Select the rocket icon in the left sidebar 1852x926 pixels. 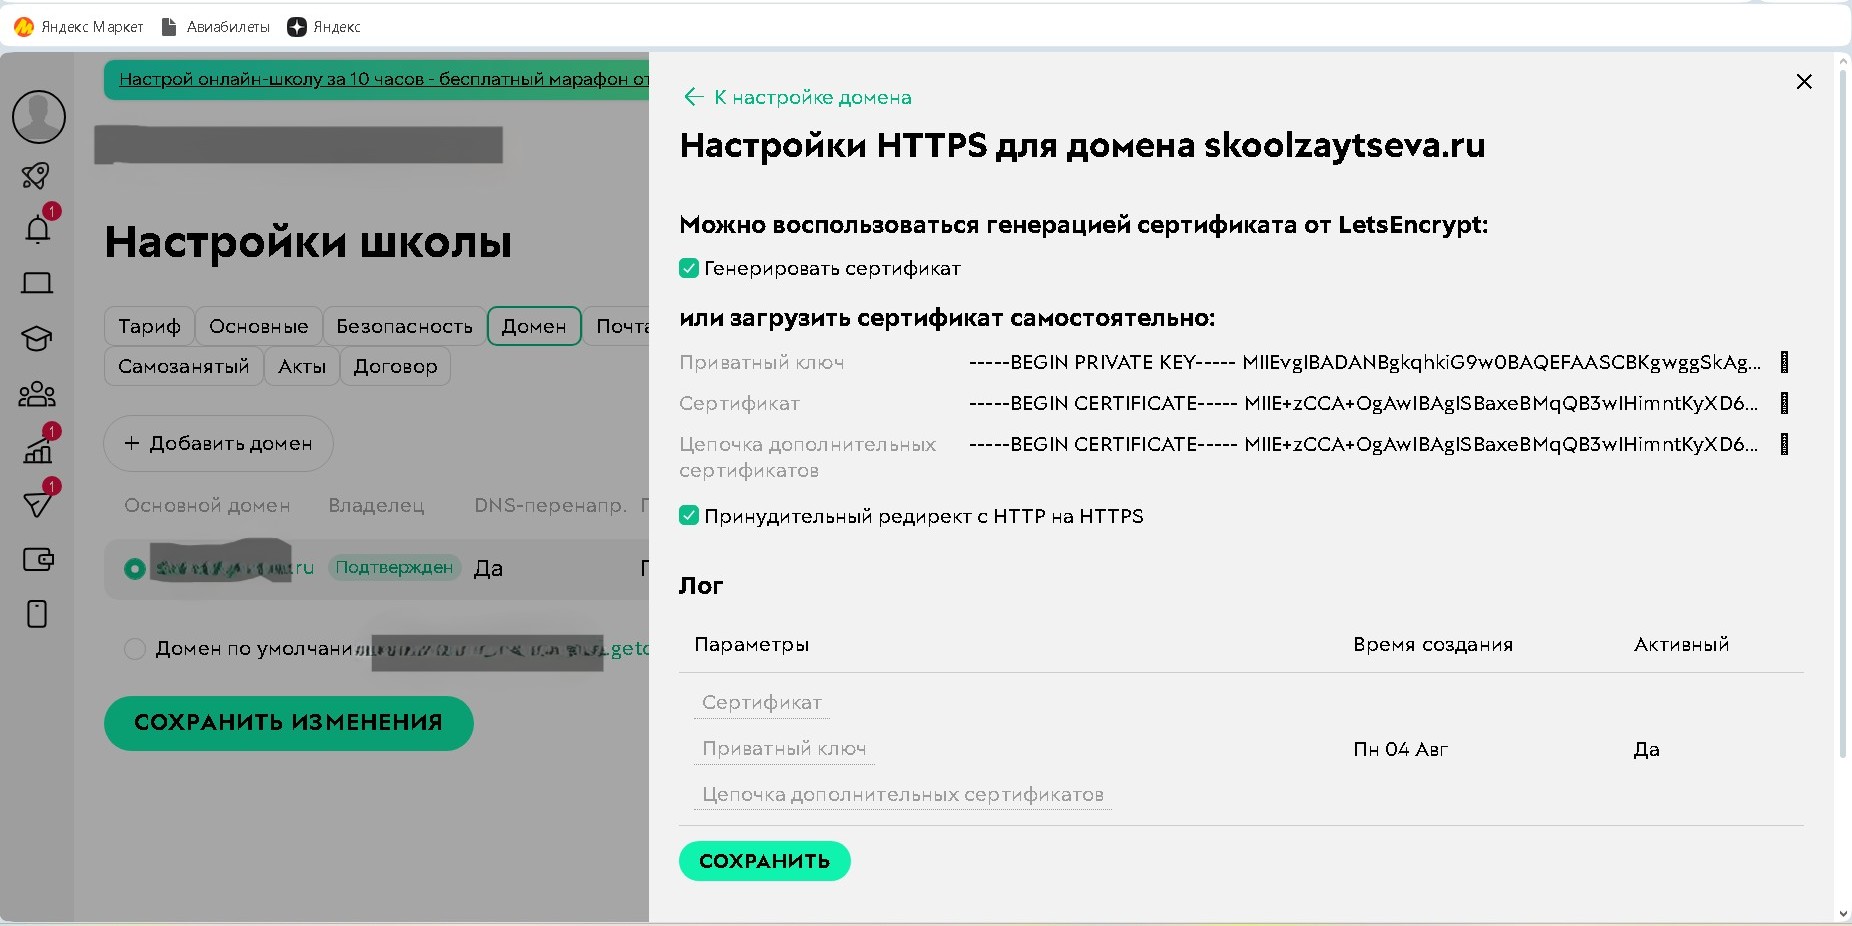point(37,176)
